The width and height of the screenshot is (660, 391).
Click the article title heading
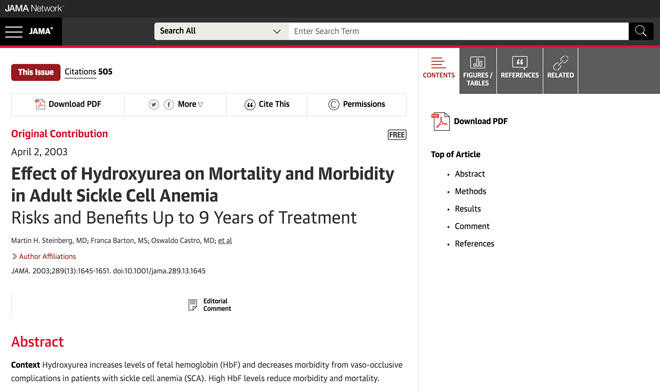[202, 184]
